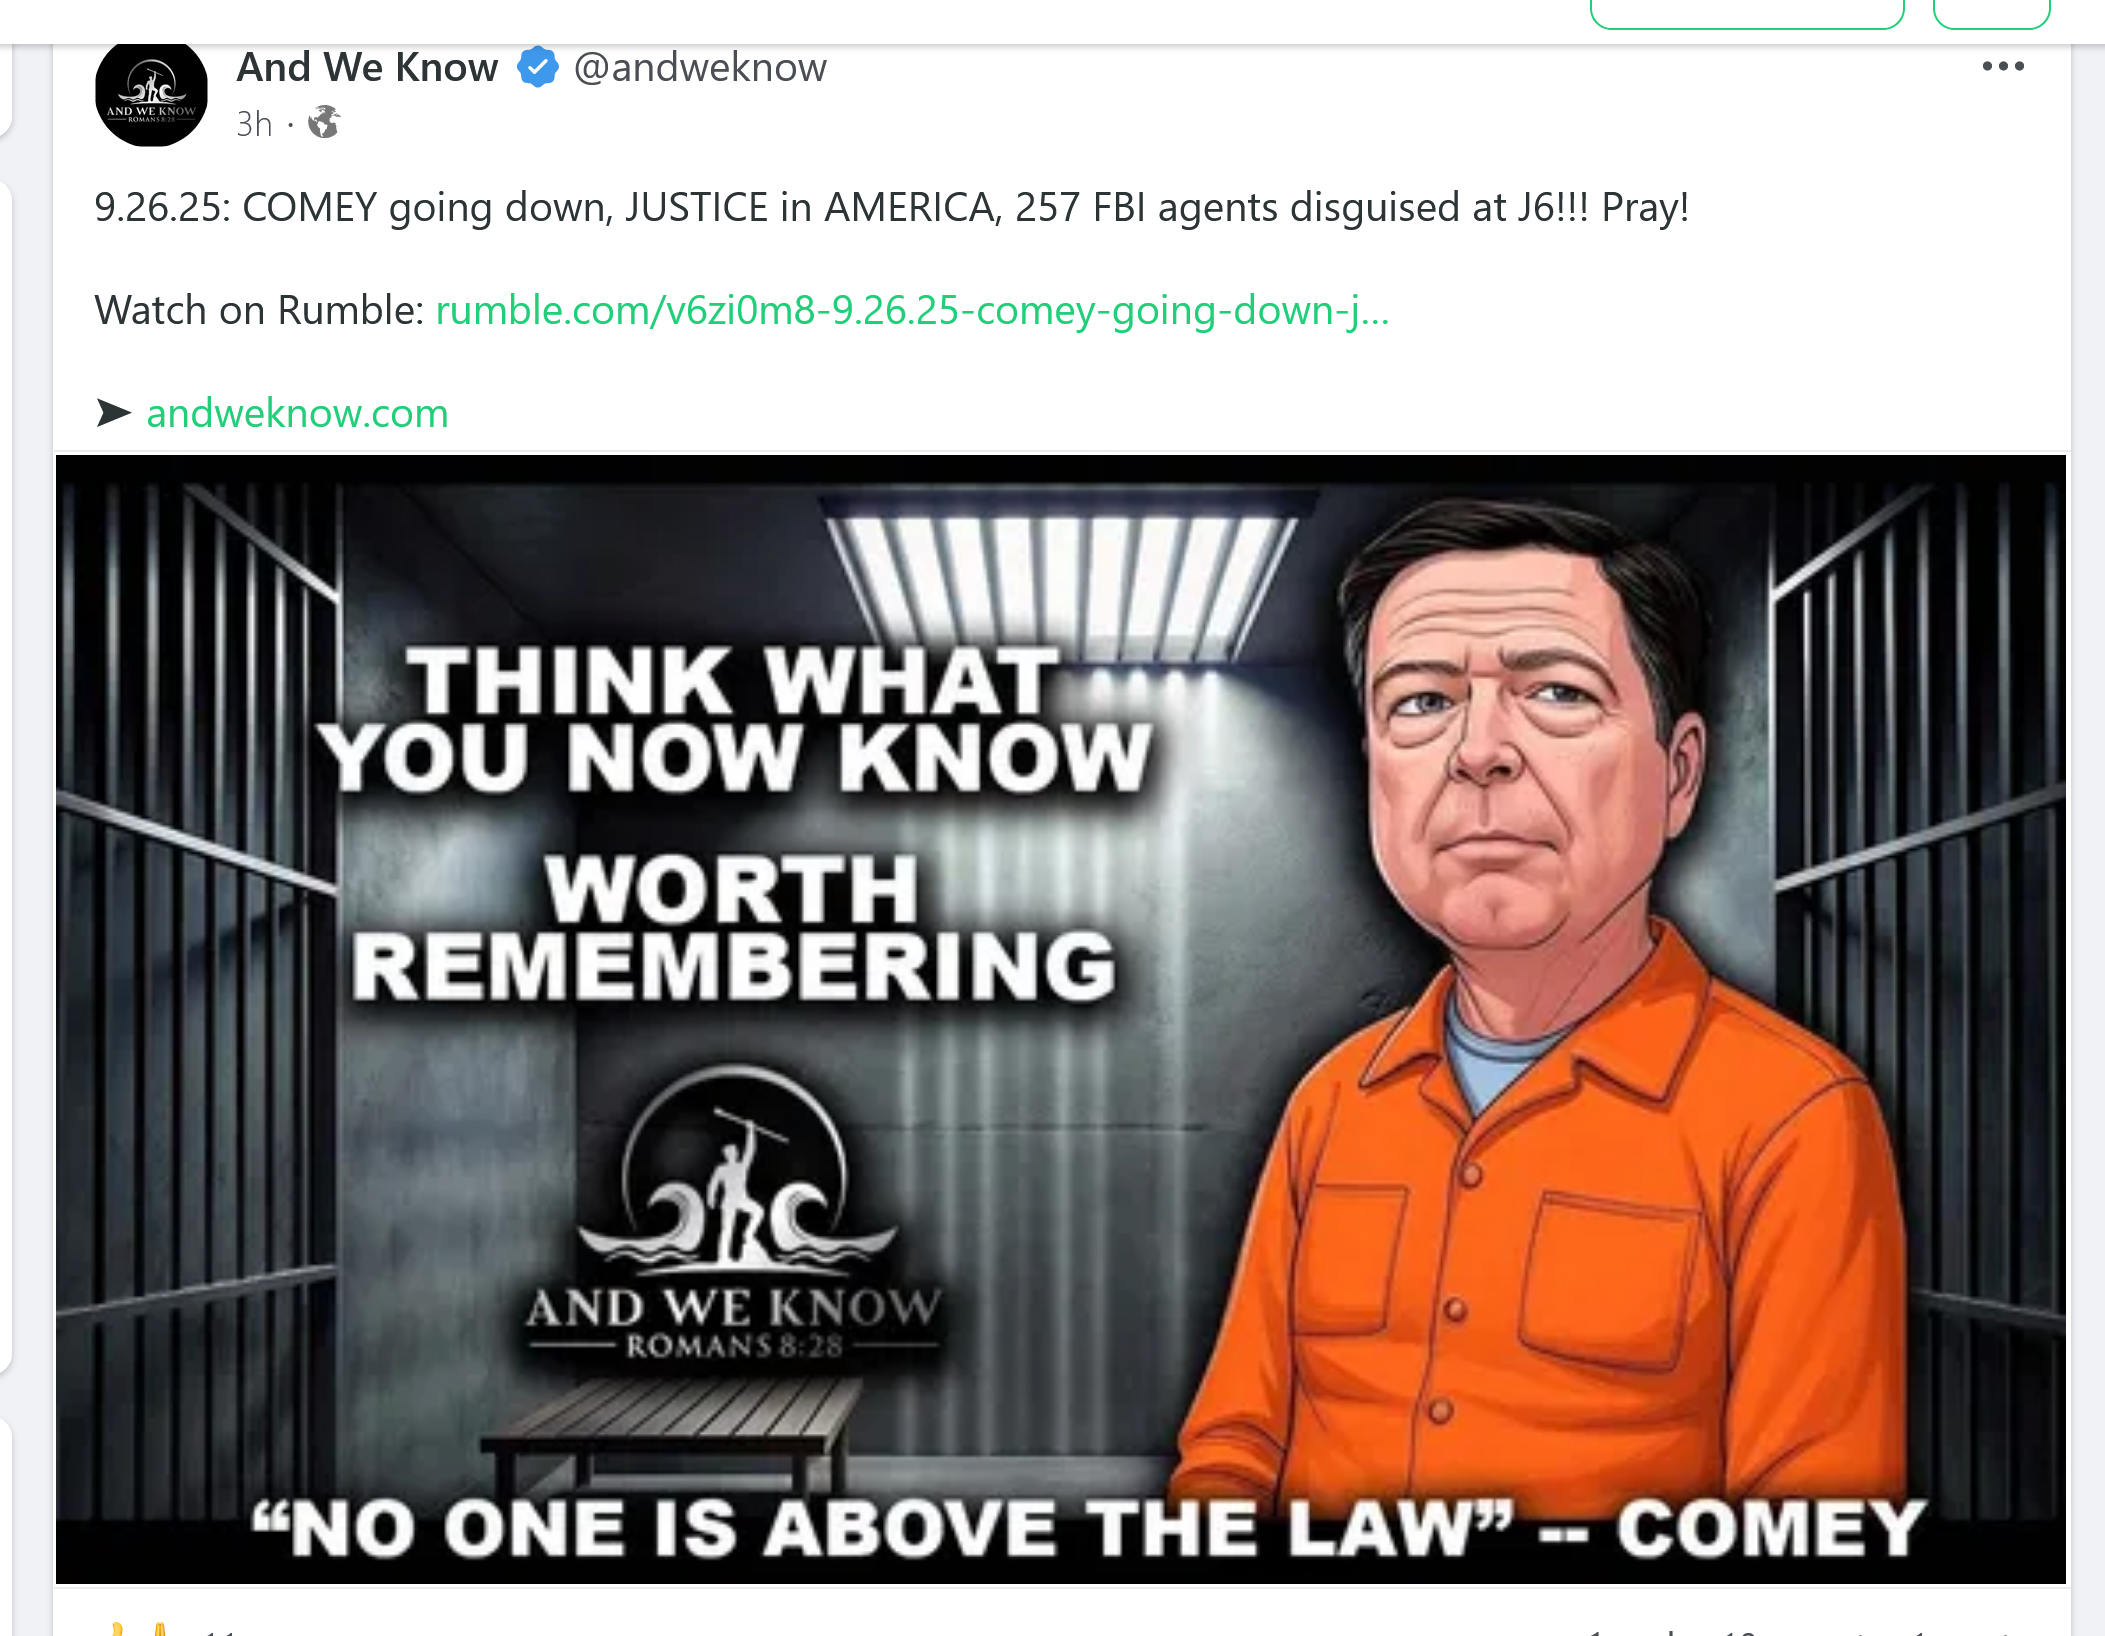Visit the andweknow.com link

tap(297, 413)
